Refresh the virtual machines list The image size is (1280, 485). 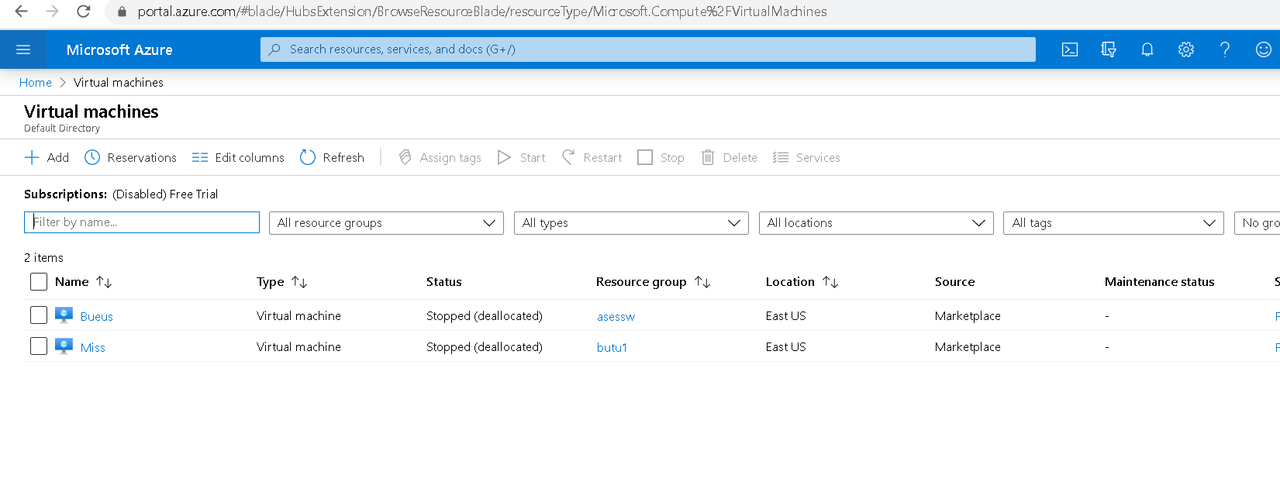point(332,157)
